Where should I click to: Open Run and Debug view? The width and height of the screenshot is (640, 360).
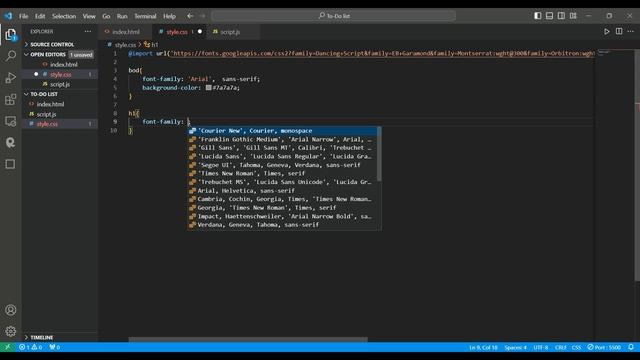click(x=11, y=78)
